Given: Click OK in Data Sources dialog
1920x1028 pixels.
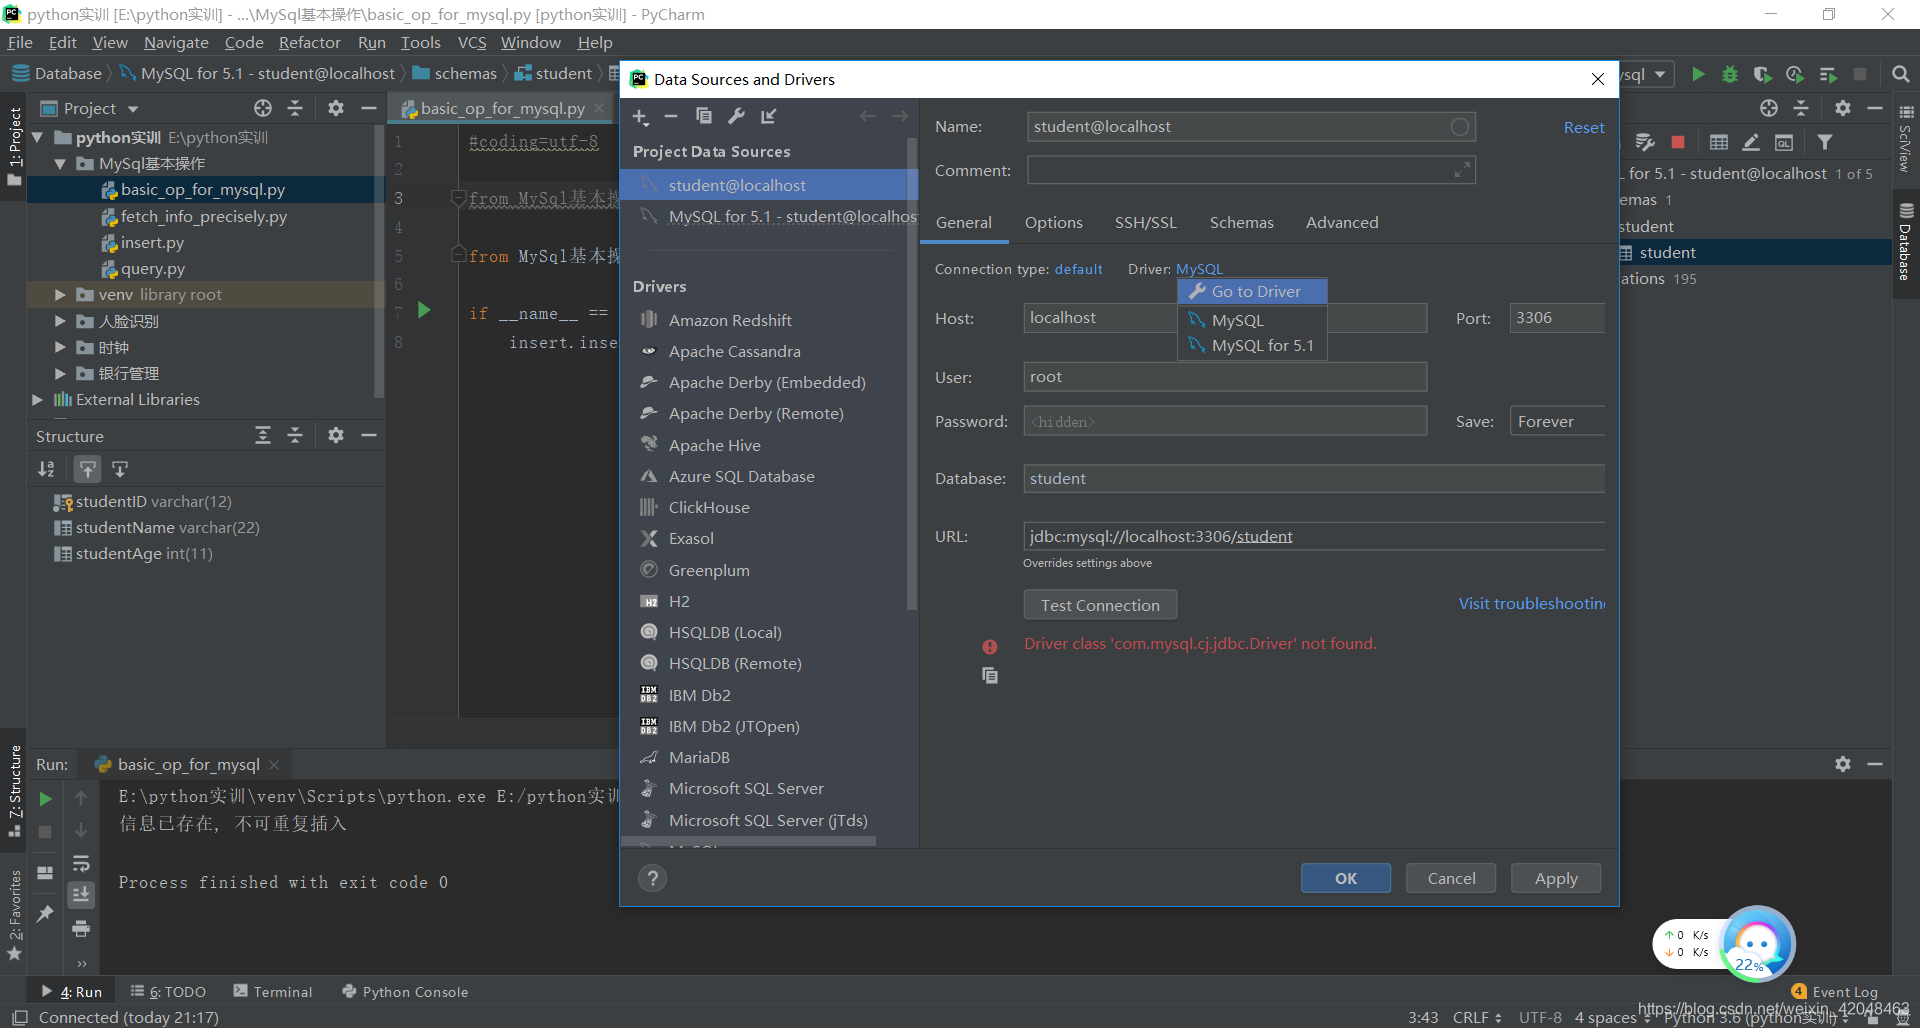Looking at the screenshot, I should 1346,878.
